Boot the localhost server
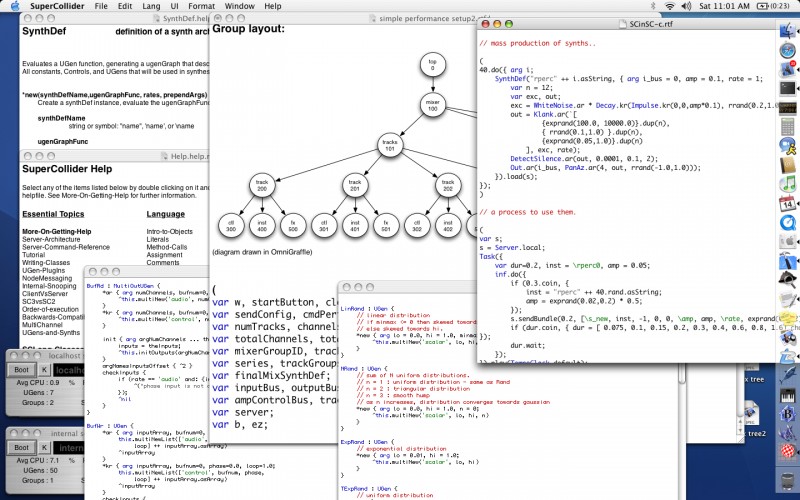Screen dimensions: 800x500 point(19,369)
